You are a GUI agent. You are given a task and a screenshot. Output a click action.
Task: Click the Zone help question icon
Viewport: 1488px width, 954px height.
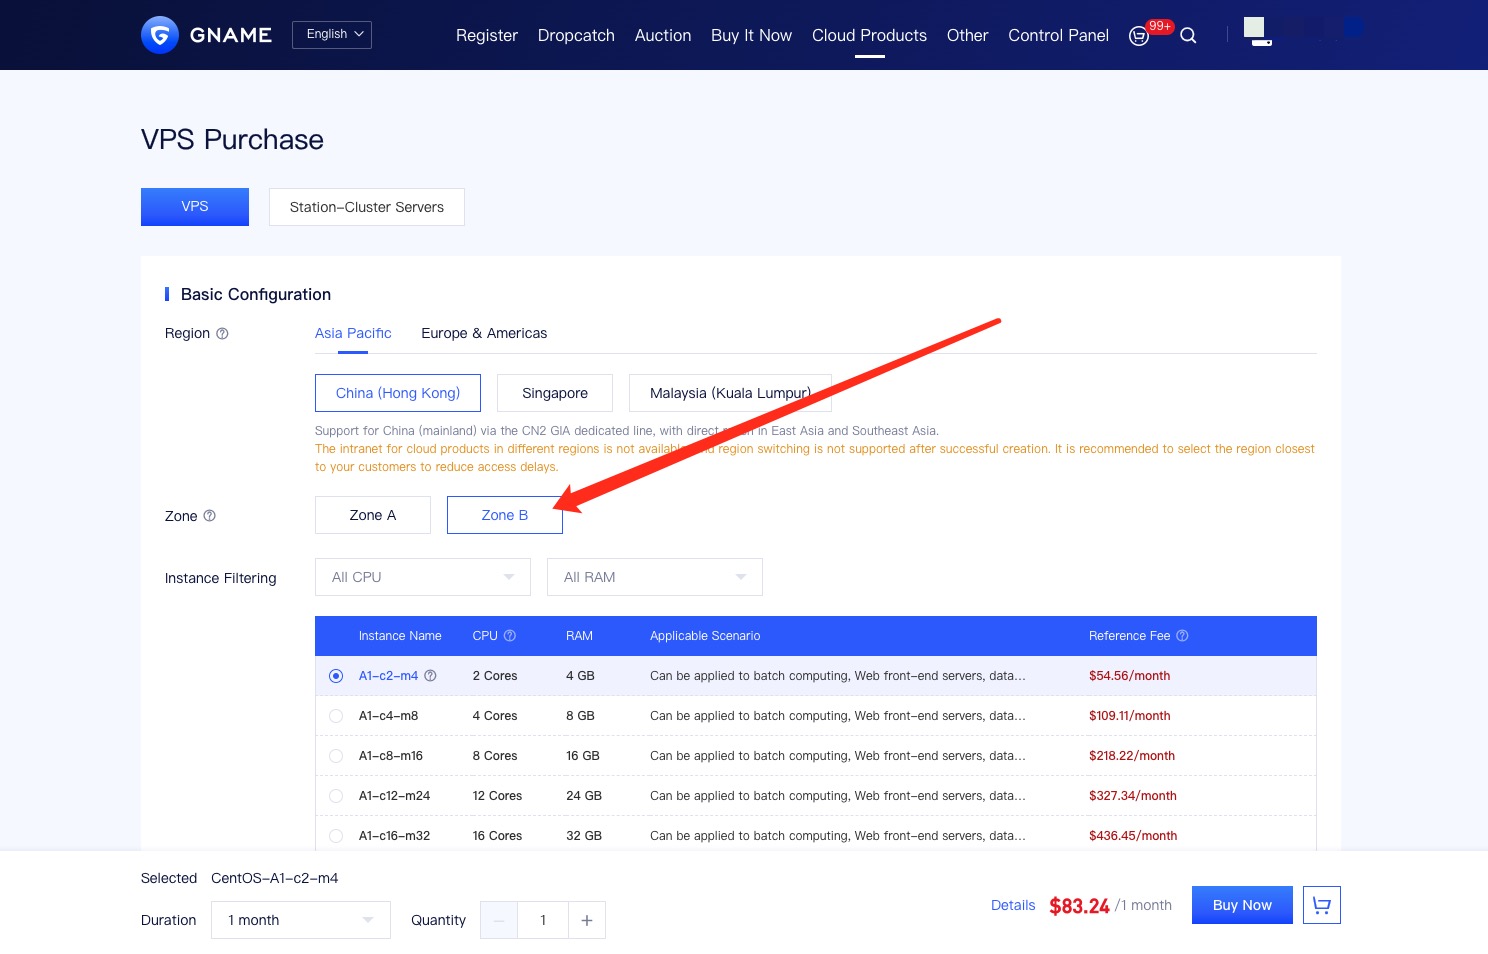tap(209, 516)
